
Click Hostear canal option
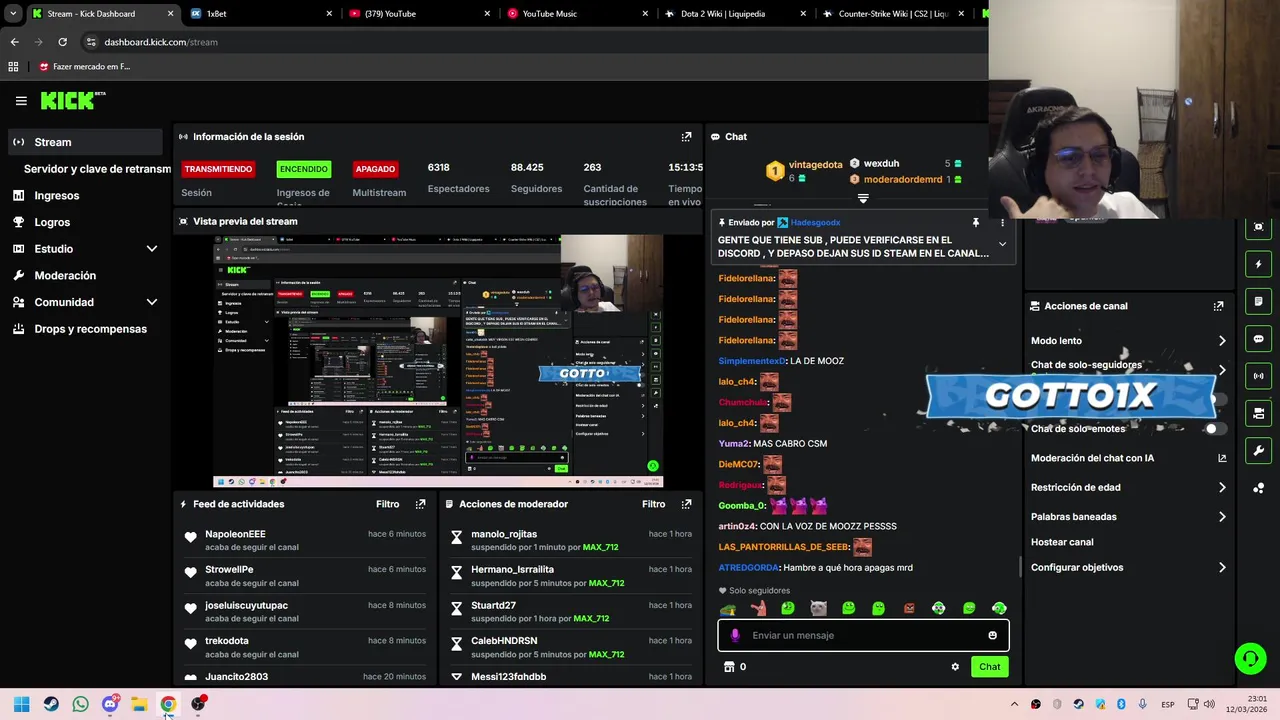pyautogui.click(x=1062, y=542)
